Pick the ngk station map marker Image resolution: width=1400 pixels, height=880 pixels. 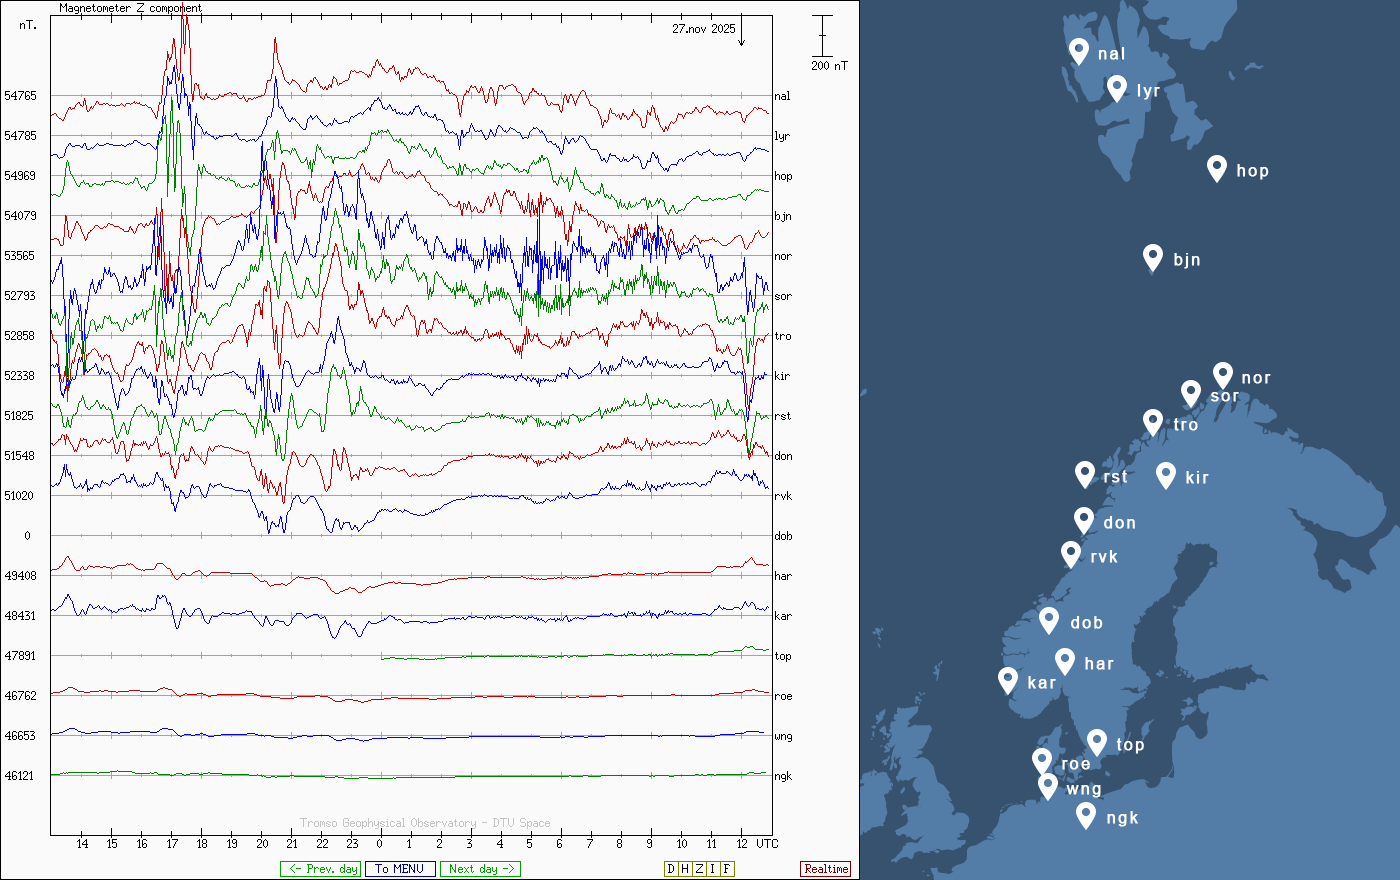pyautogui.click(x=1086, y=815)
